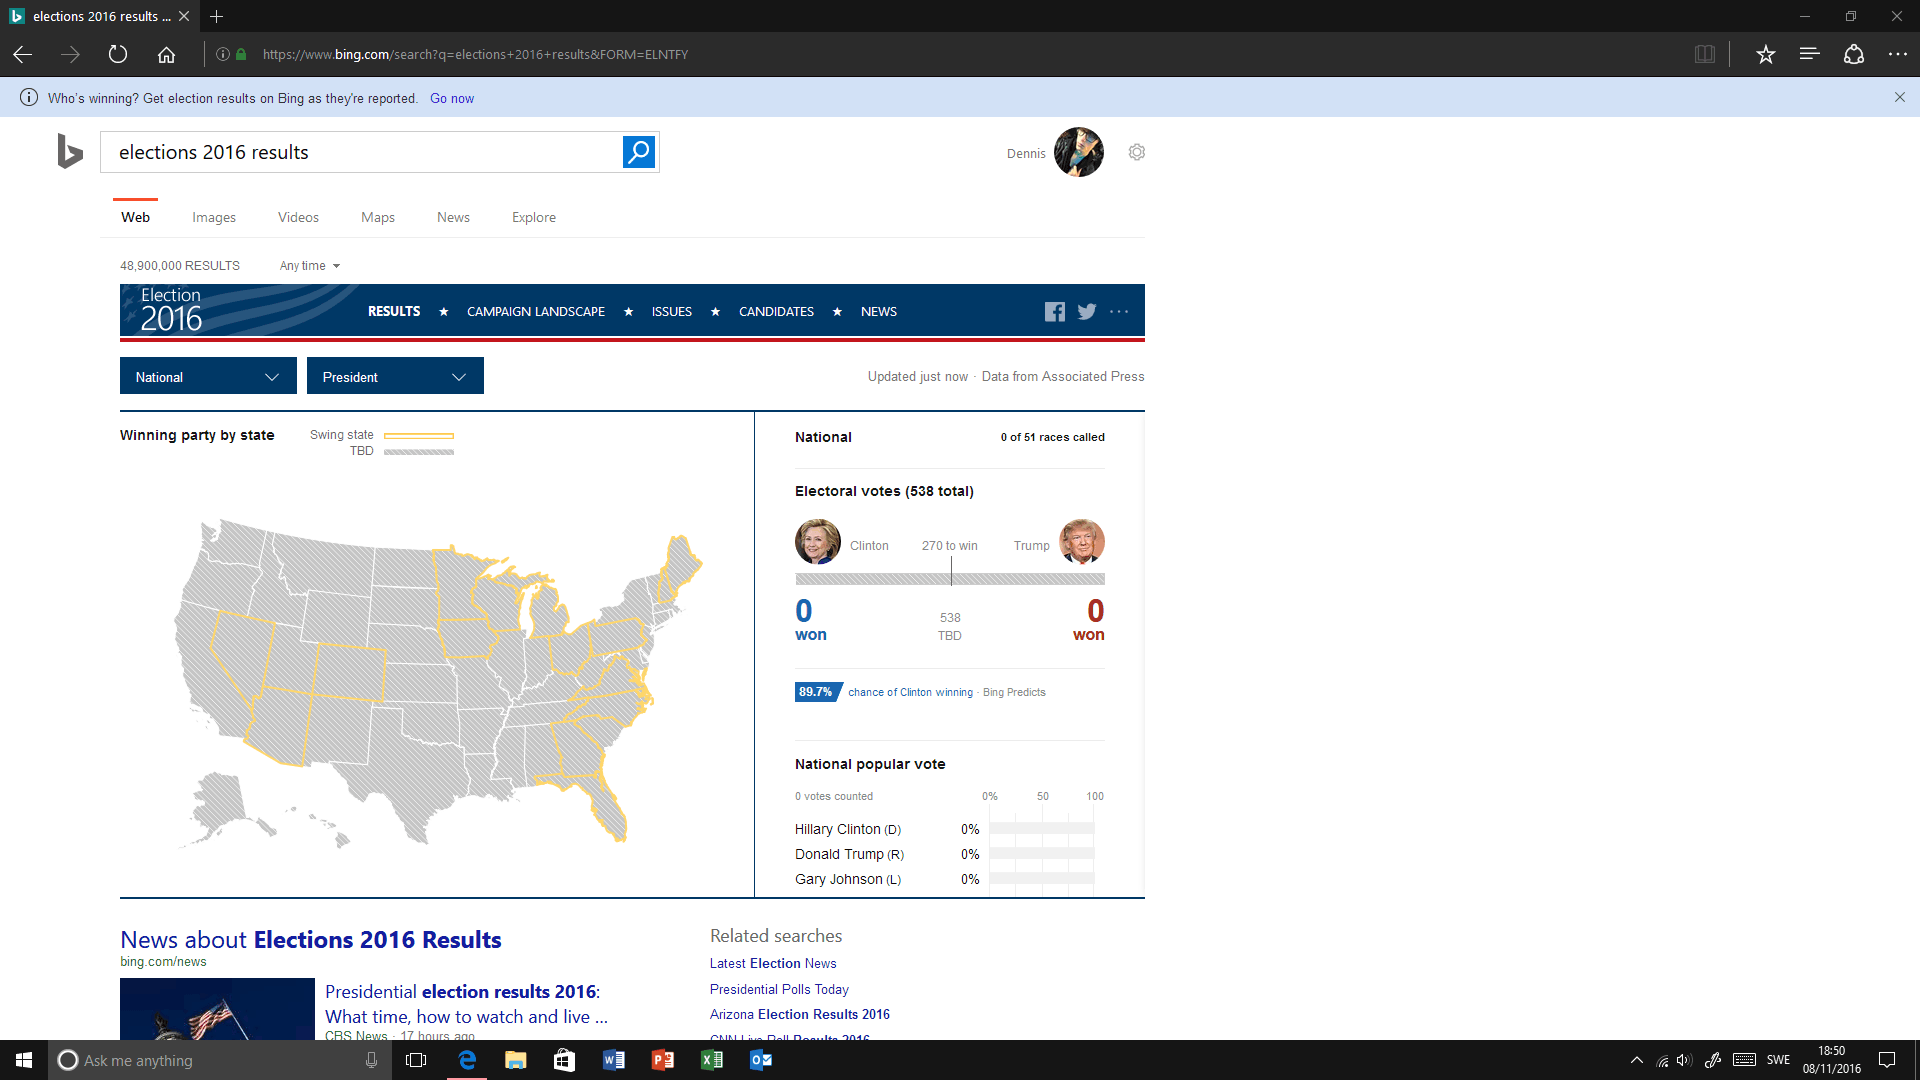Click Latest Election News related search
This screenshot has width=1920, height=1080.
[773, 963]
